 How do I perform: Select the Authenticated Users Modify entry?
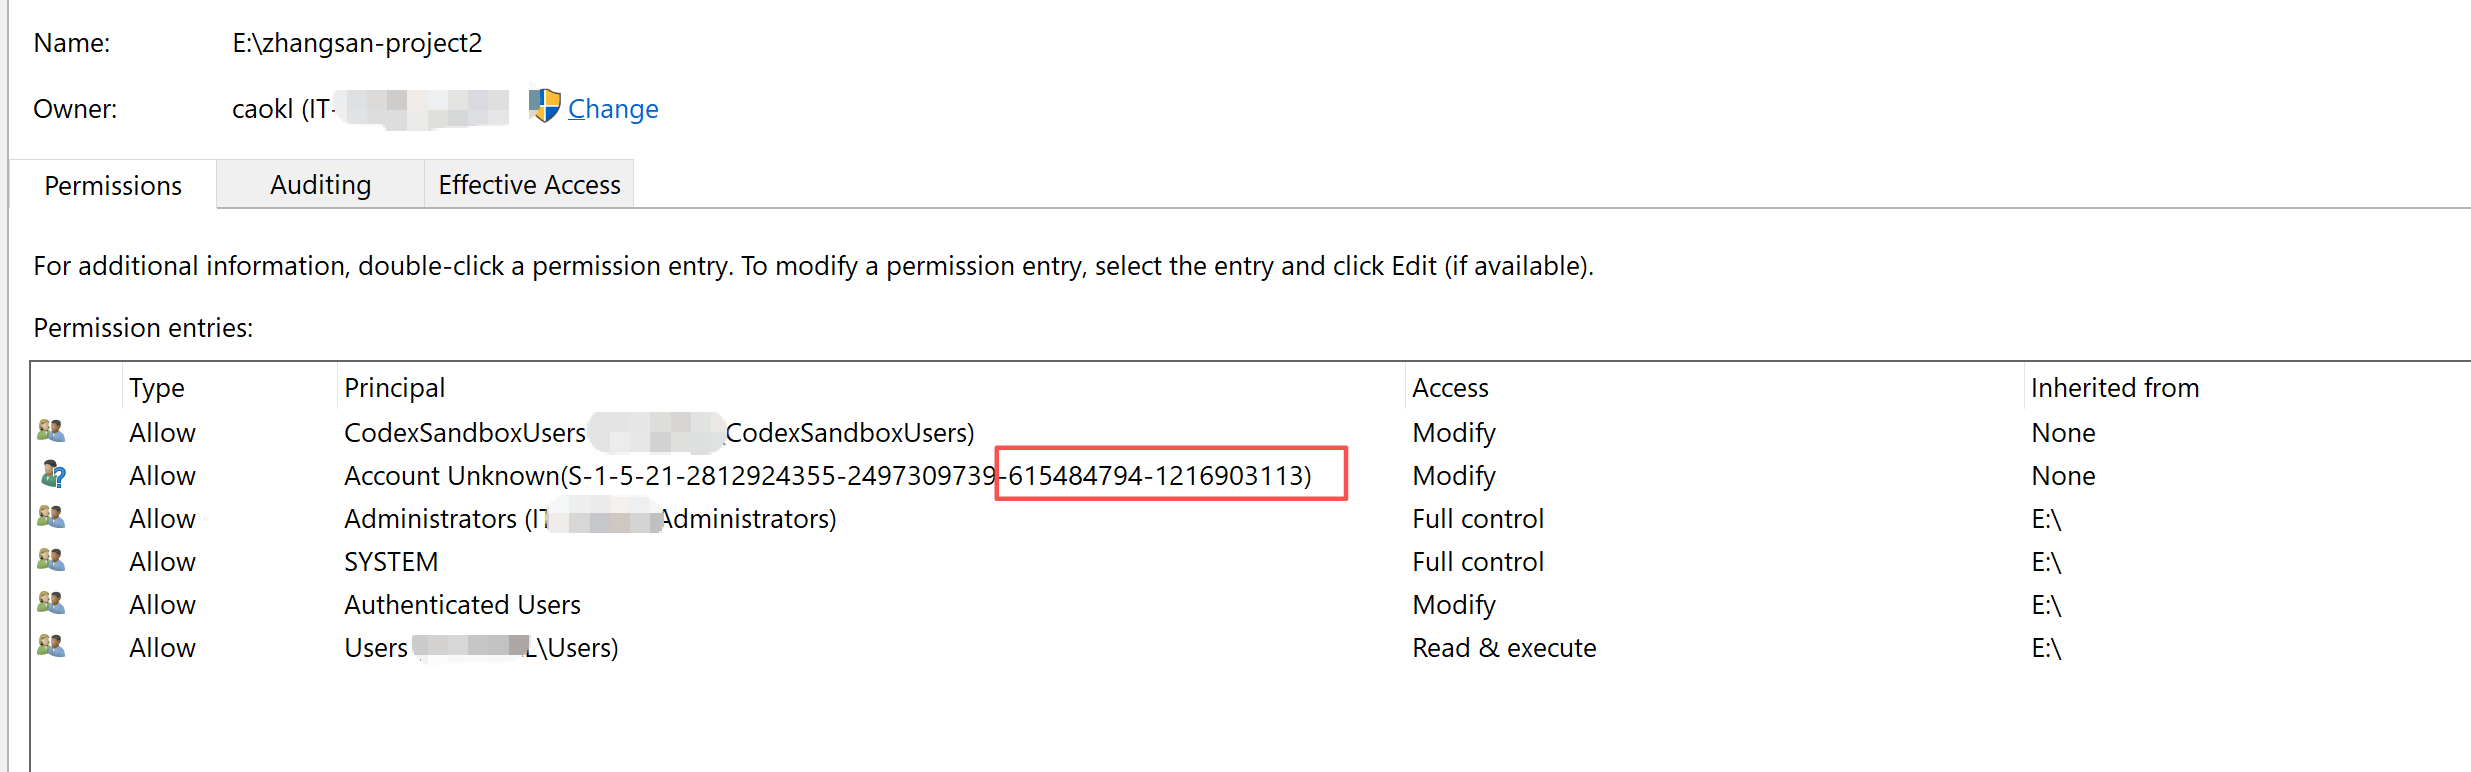coord(1250,604)
